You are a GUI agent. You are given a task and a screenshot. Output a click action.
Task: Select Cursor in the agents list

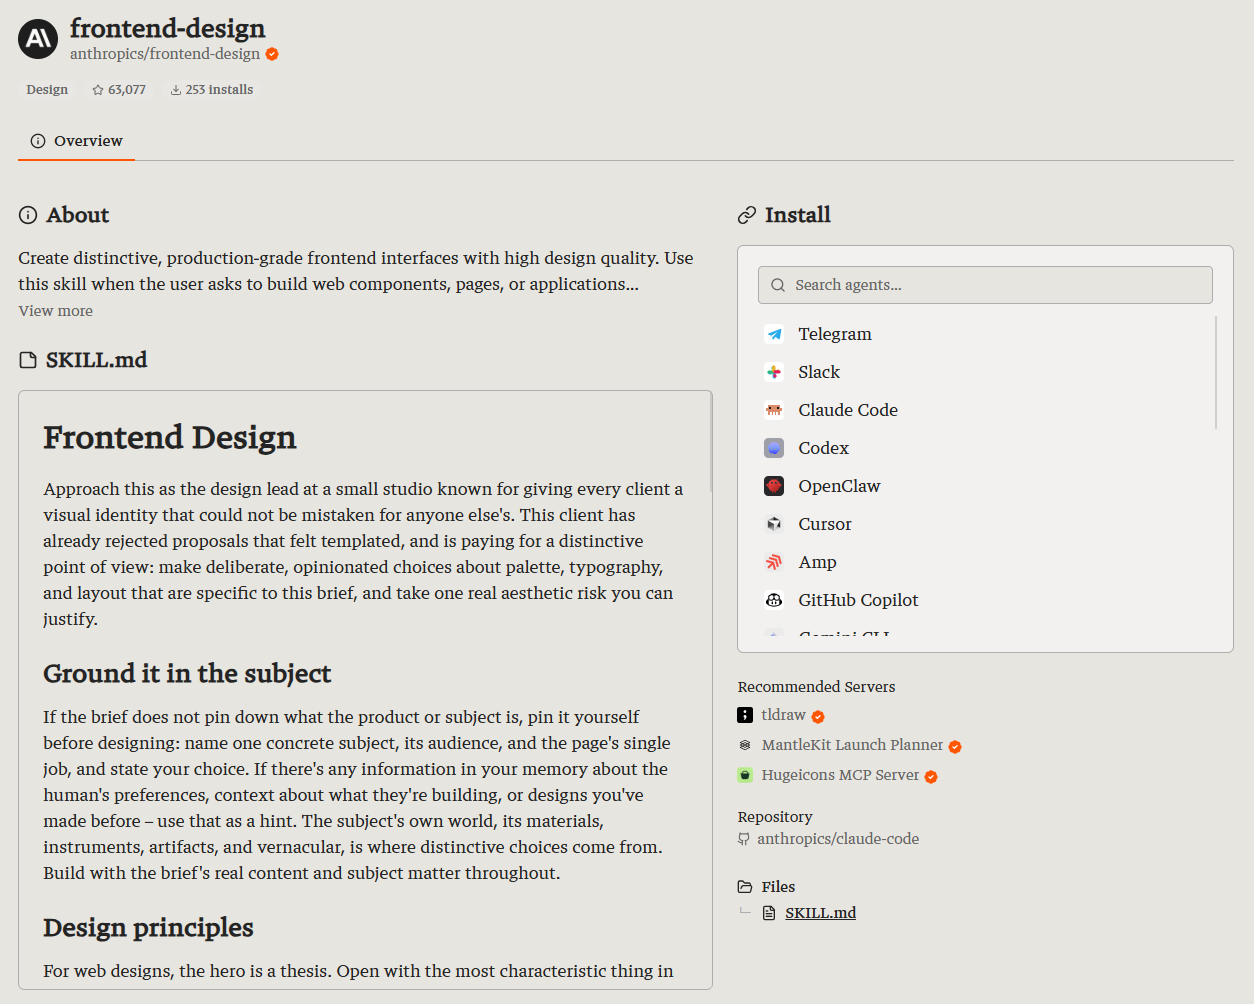[984, 524]
